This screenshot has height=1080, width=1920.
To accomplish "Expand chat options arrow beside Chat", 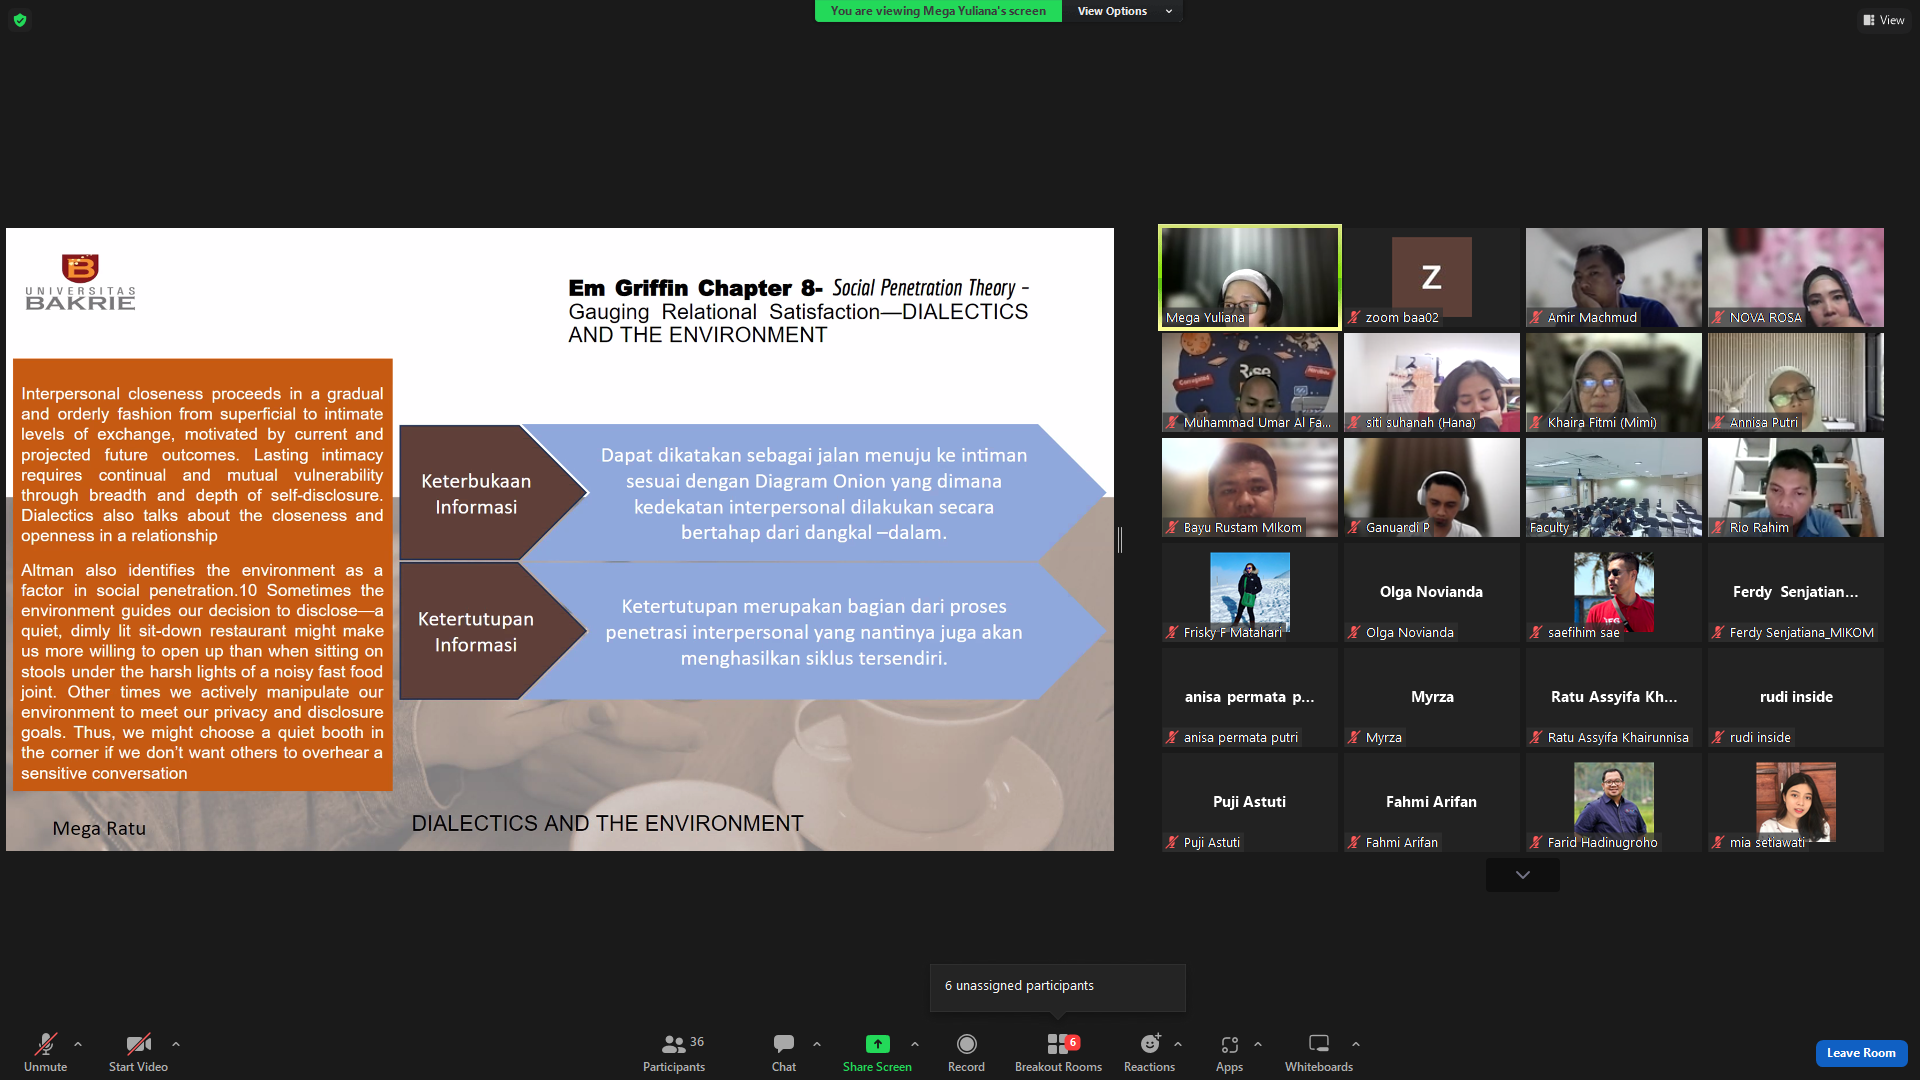I will [x=817, y=1044].
